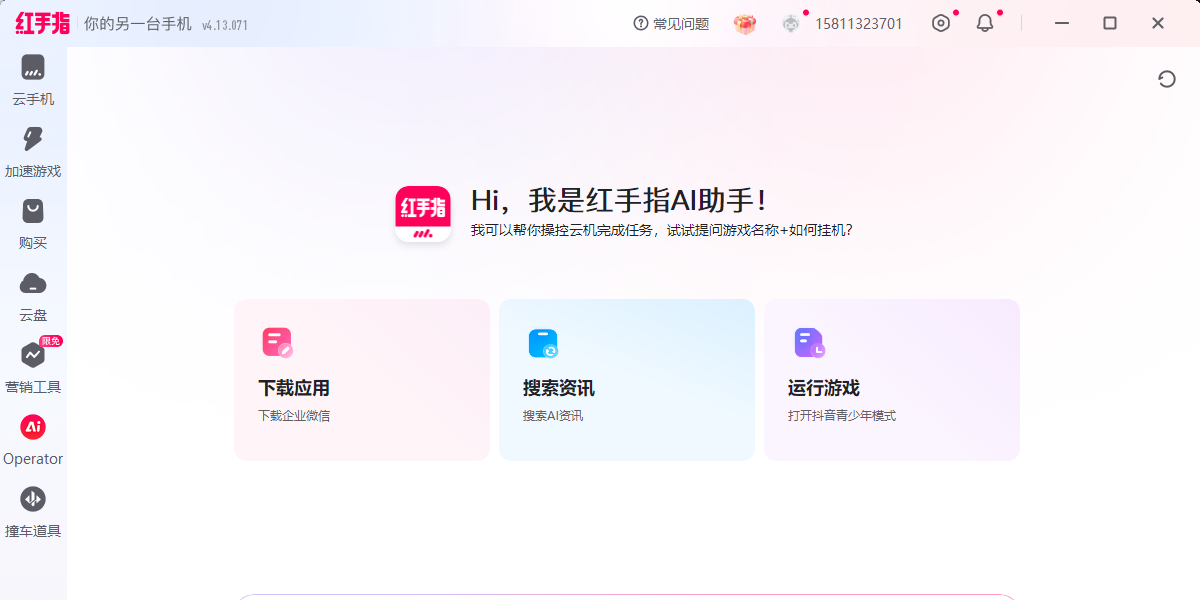
Task: Click the 限免 badge on 营销工具
Action: coord(52,341)
